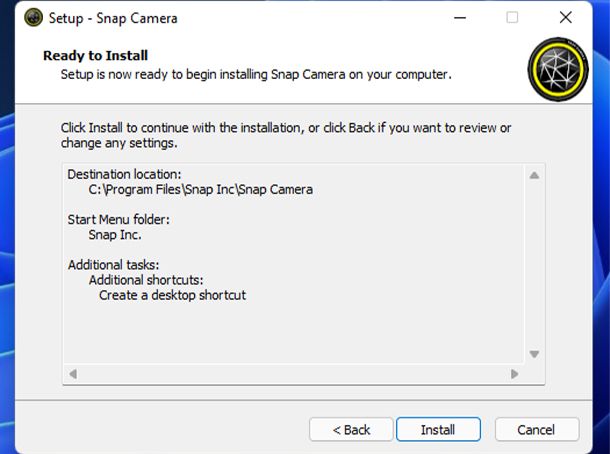Click the path C:\Program Files\Snap Inc\Snap Camera
The height and width of the screenshot is (454, 610).
tap(200, 189)
